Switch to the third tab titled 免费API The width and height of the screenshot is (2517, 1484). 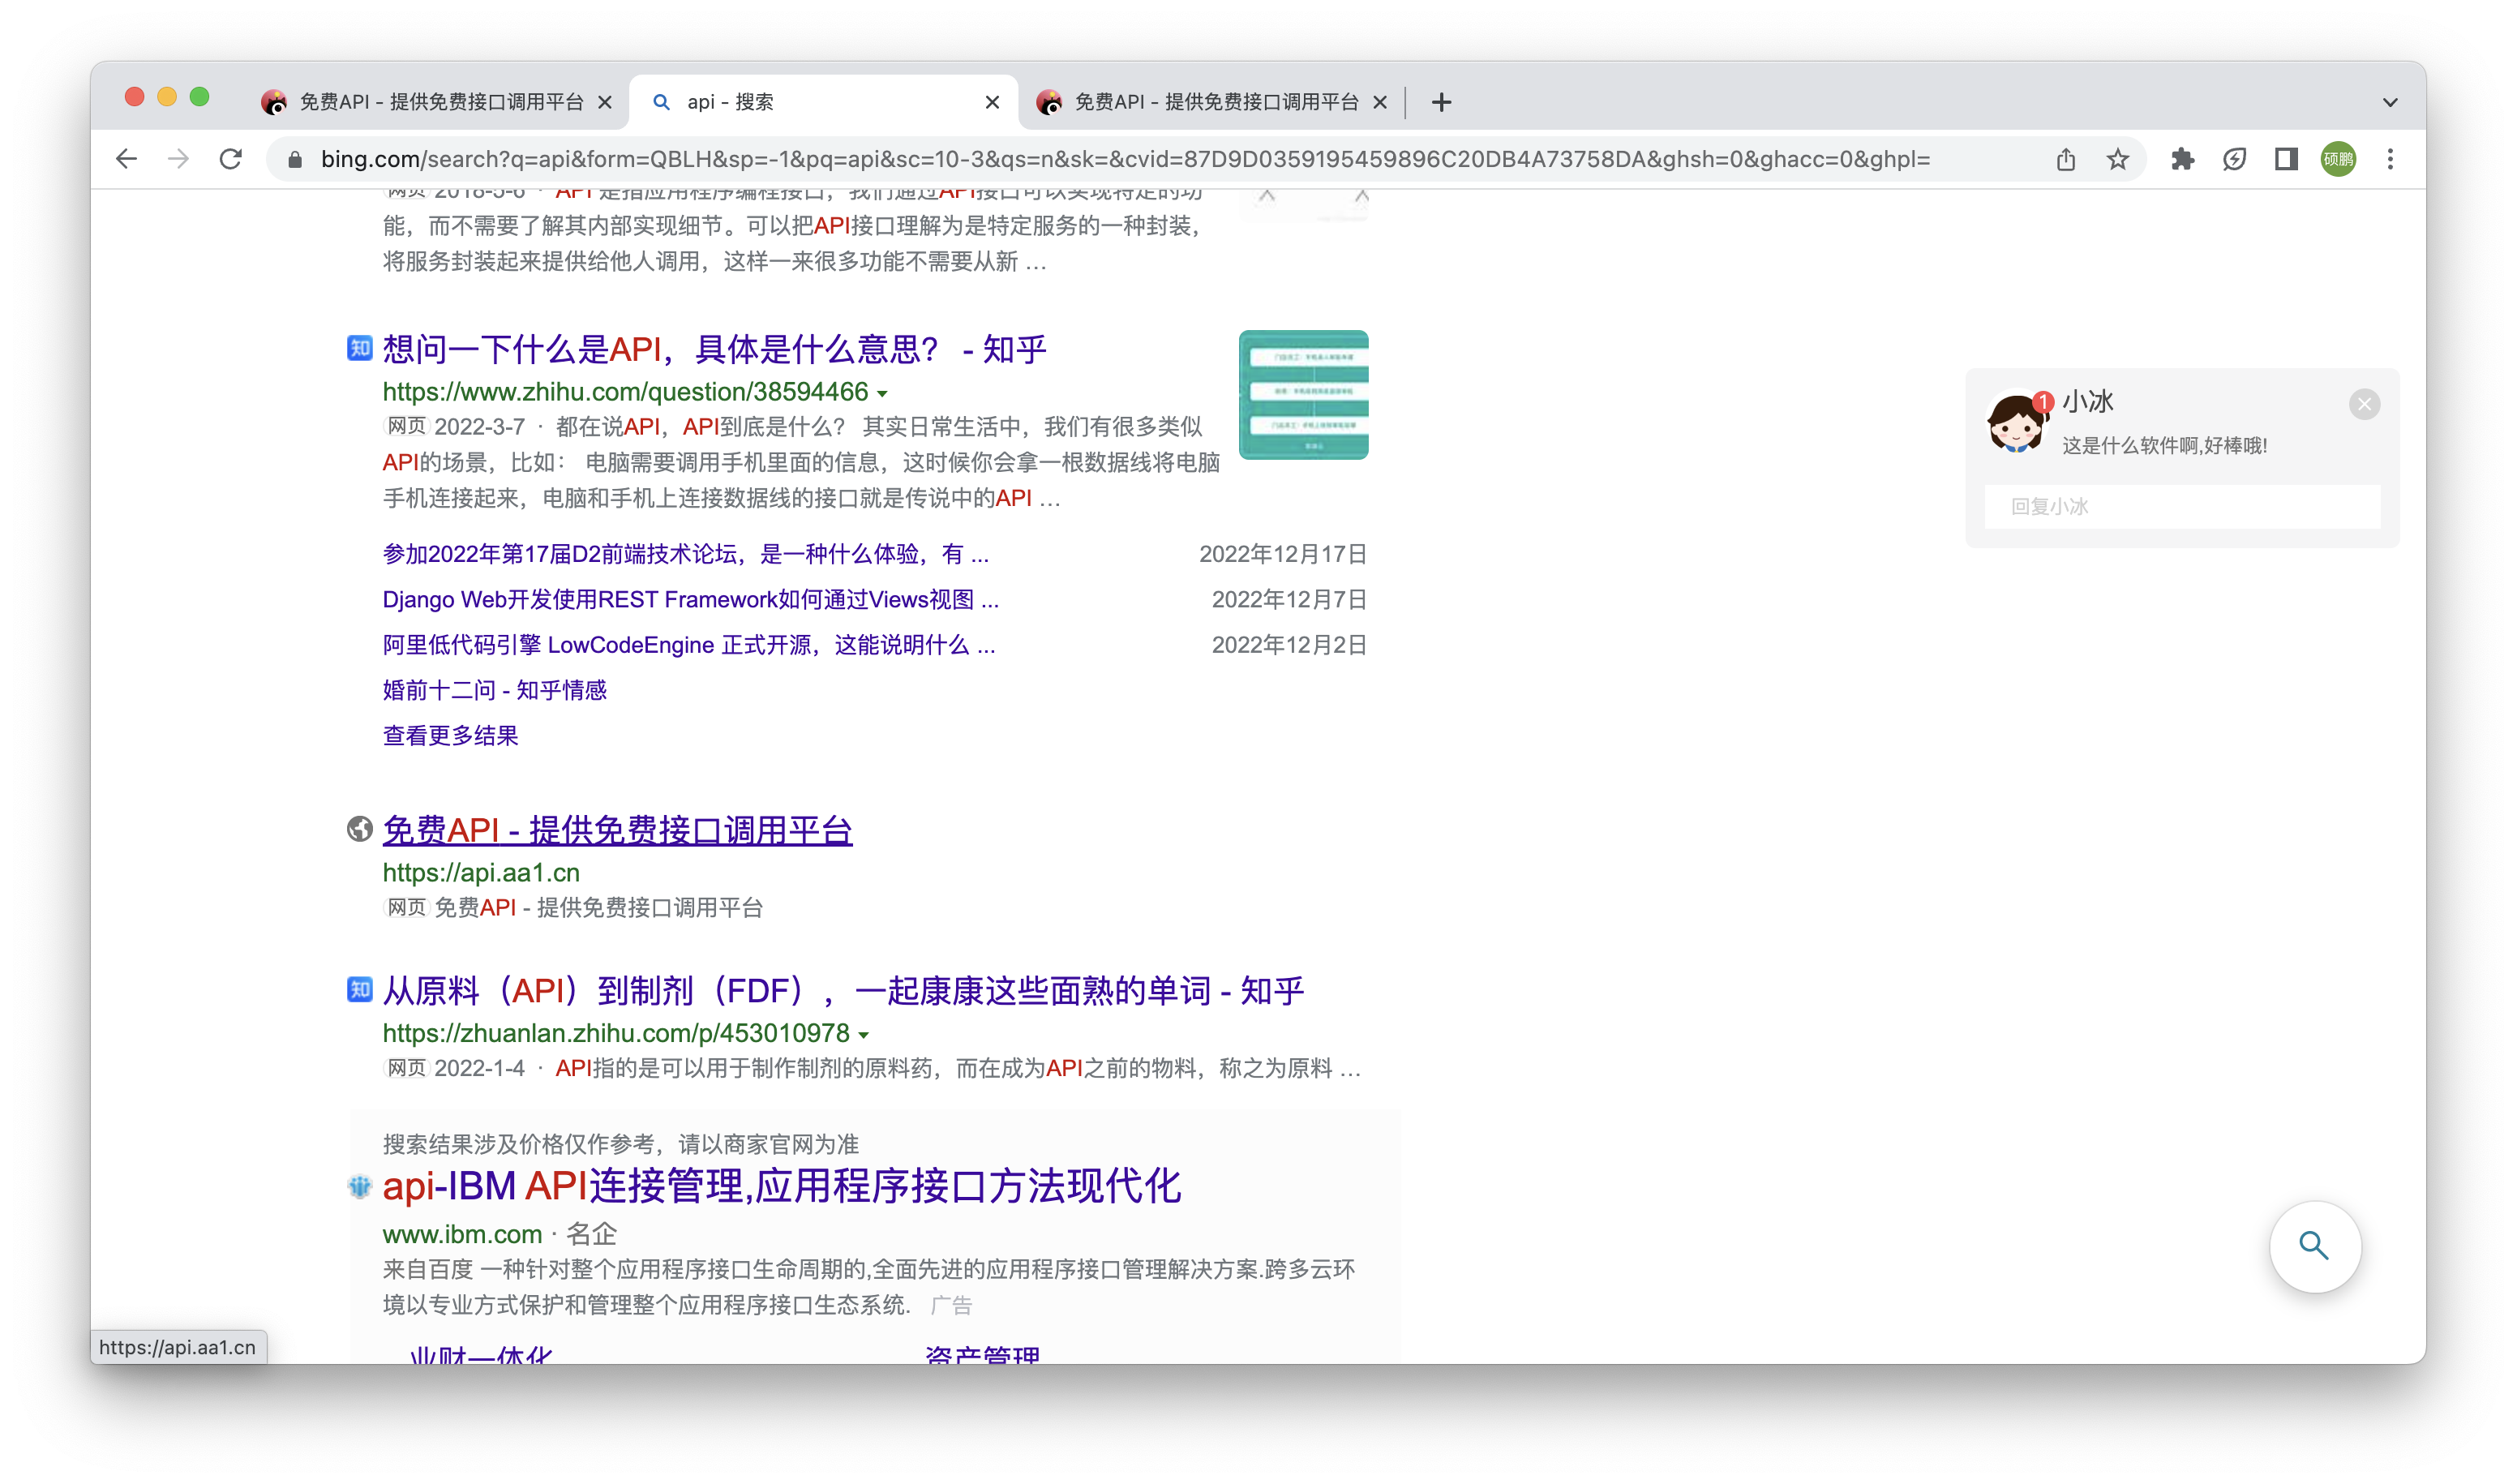[1212, 102]
